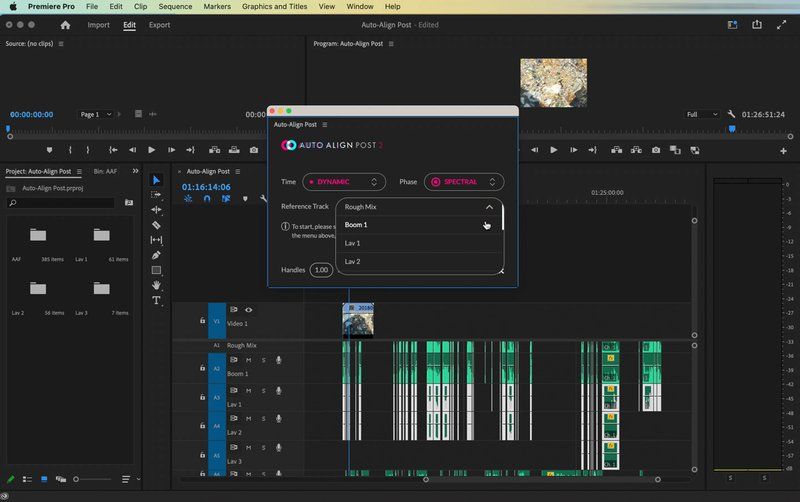Select the Rectangle tool
800x502 pixels.
click(156, 270)
